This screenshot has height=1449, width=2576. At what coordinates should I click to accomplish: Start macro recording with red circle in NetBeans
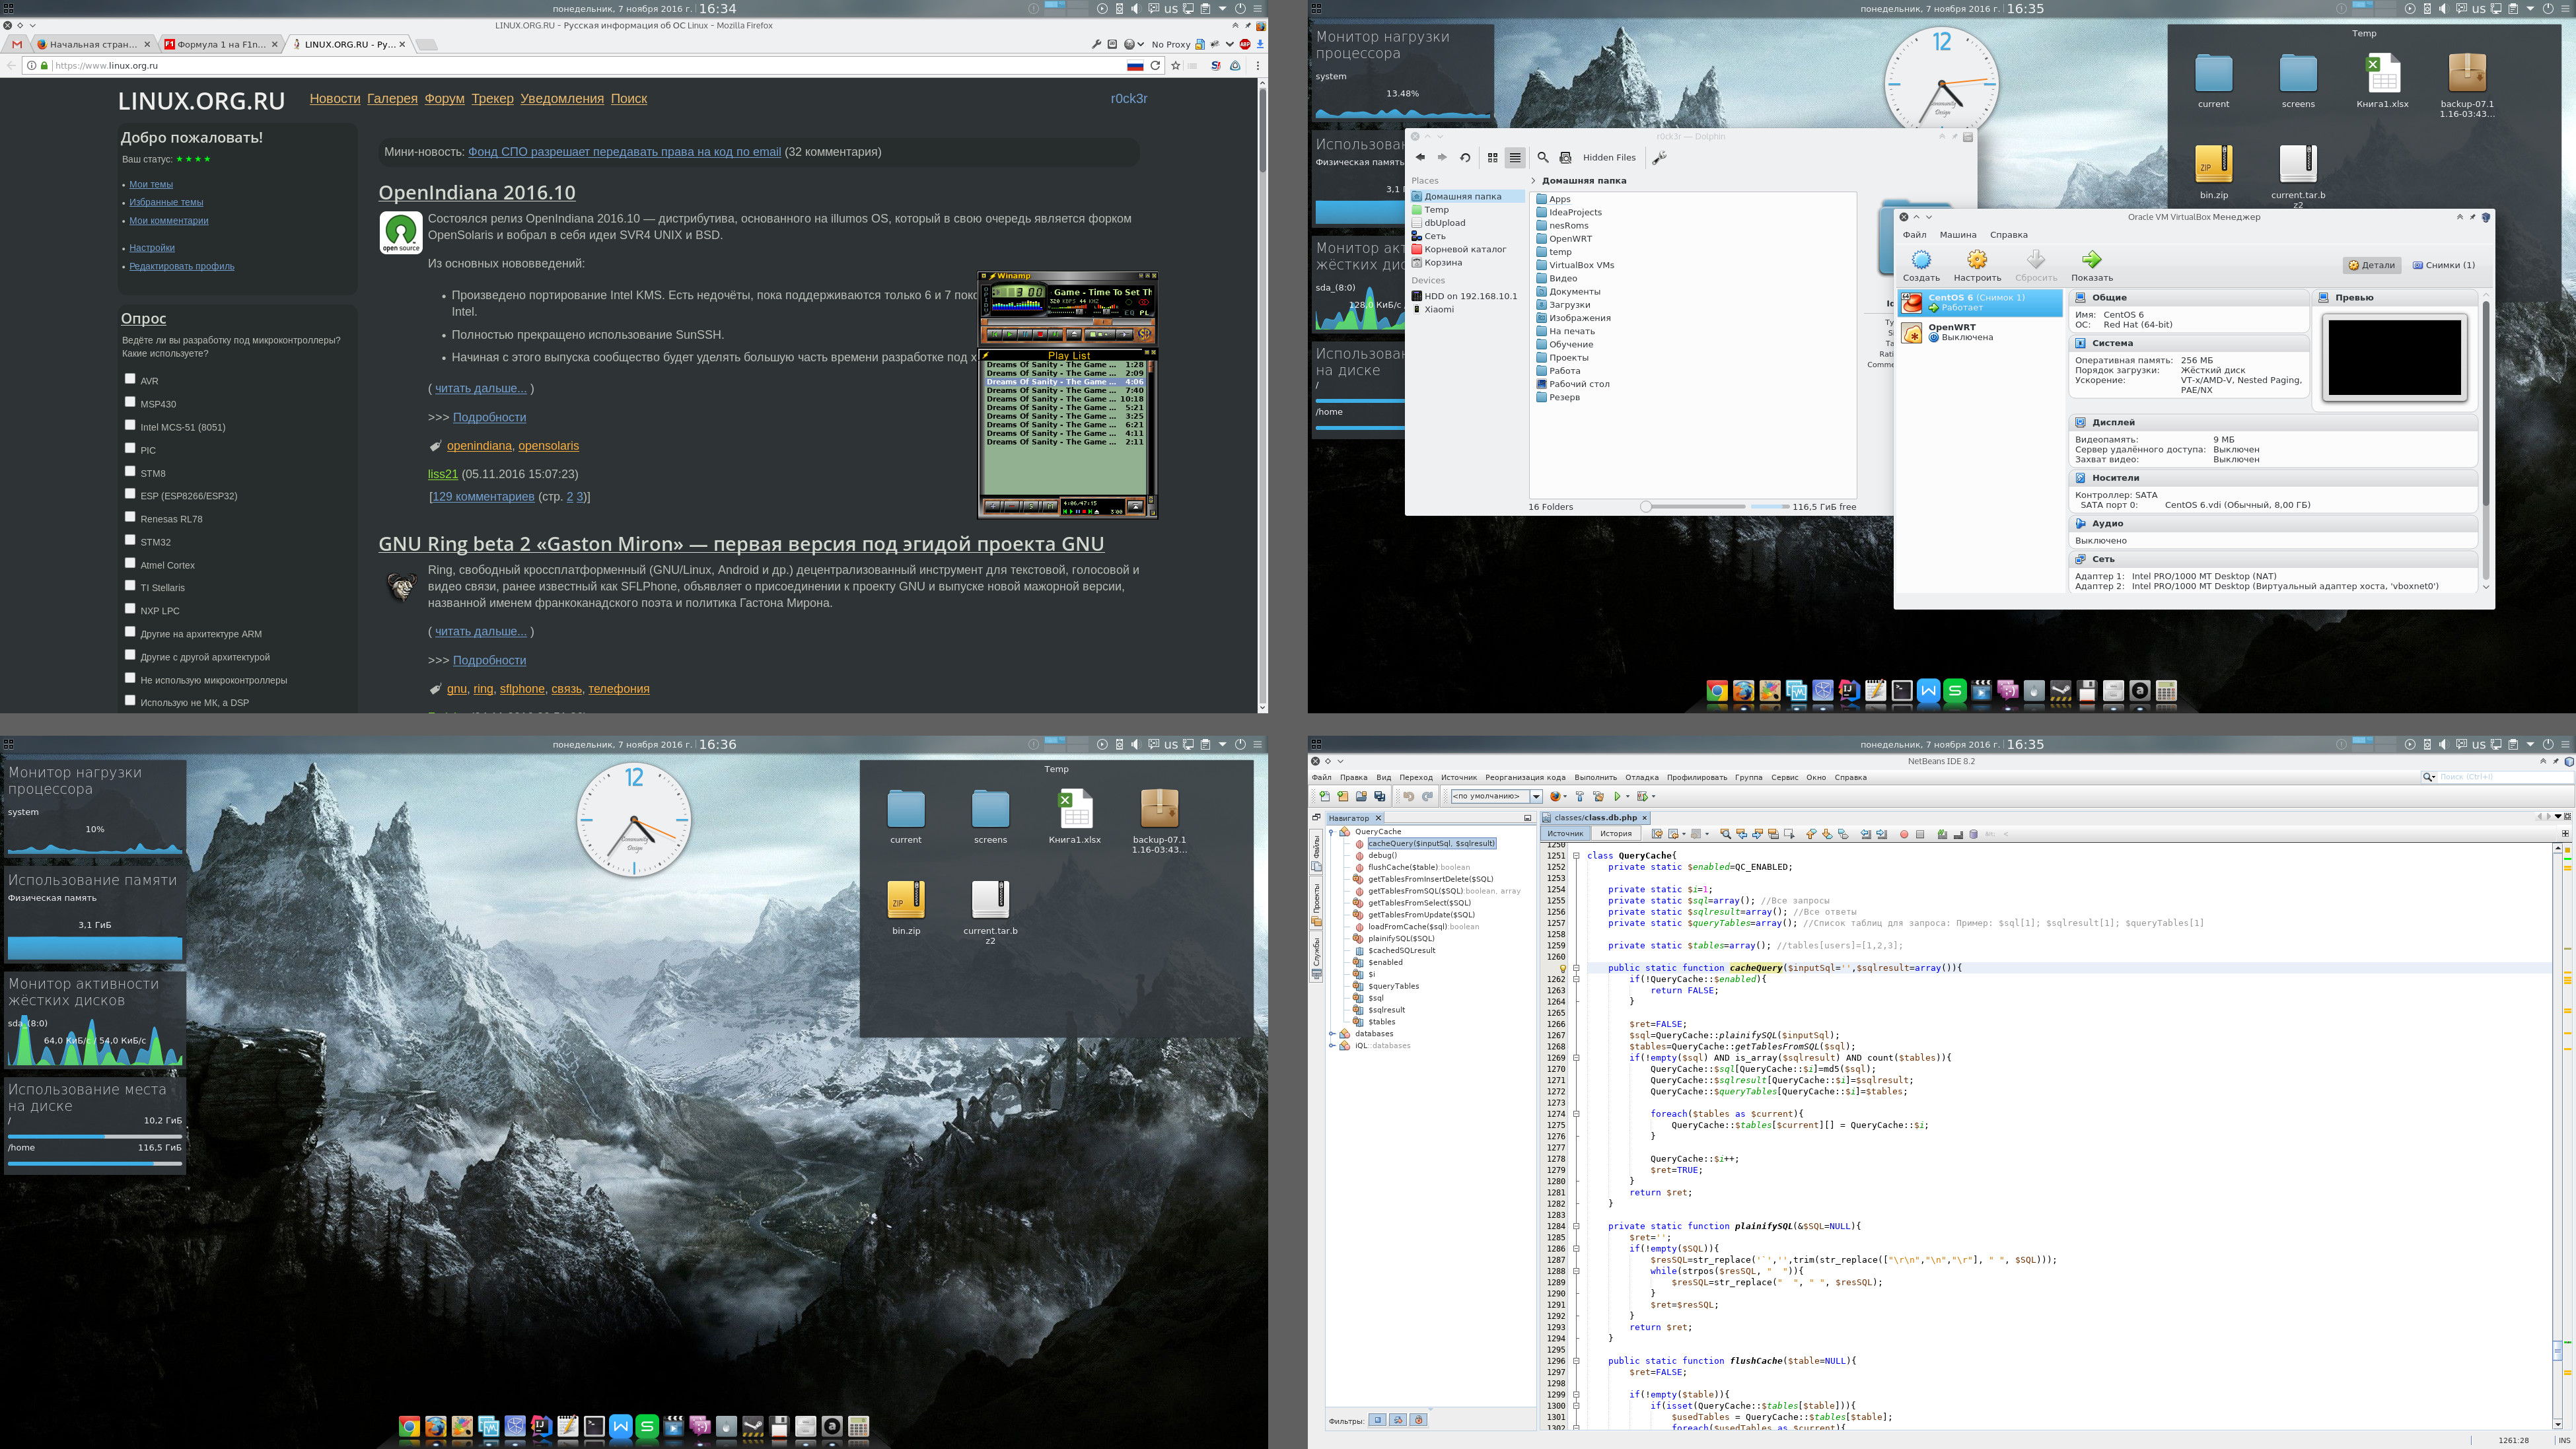point(1904,834)
